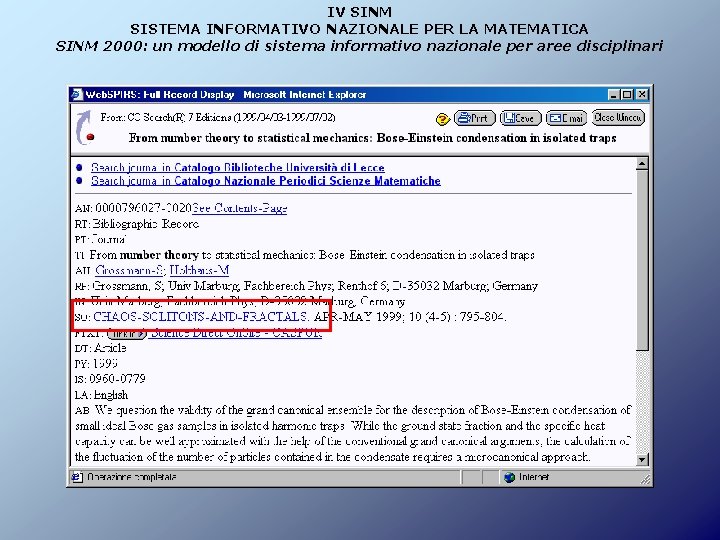Open Search journal in Catalogo Biblioteche Università di Lecce

click(237, 167)
